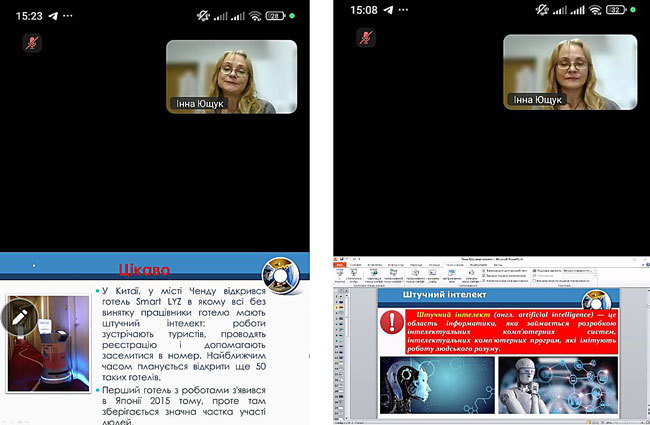650x425 pixels.
Task: Open the red File tab in PowerPoint
Action: [x=340, y=264]
